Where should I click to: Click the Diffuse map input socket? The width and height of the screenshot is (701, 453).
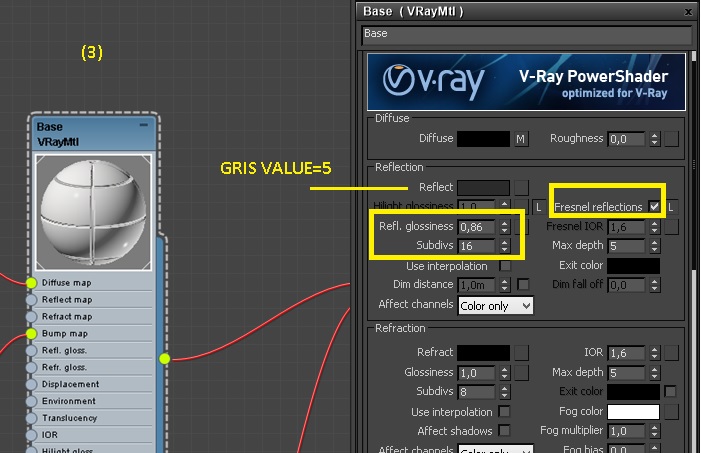tap(31, 283)
